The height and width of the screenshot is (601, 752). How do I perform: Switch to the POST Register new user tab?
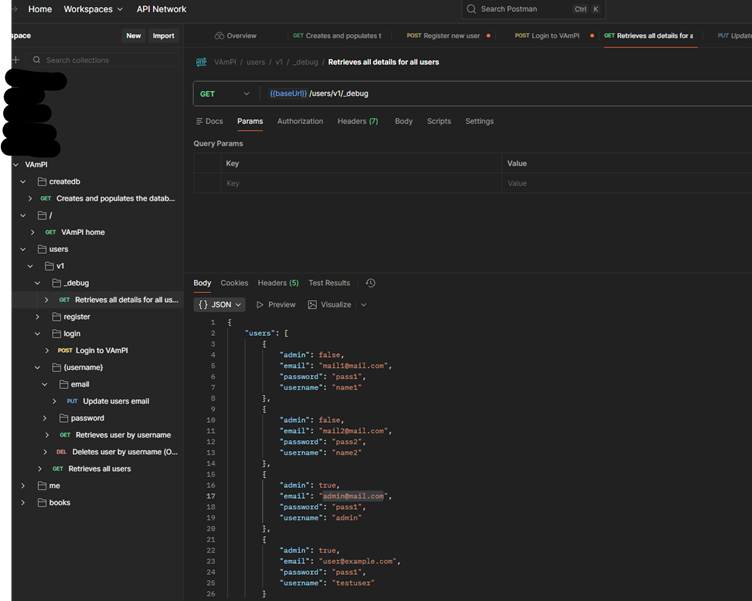point(447,36)
